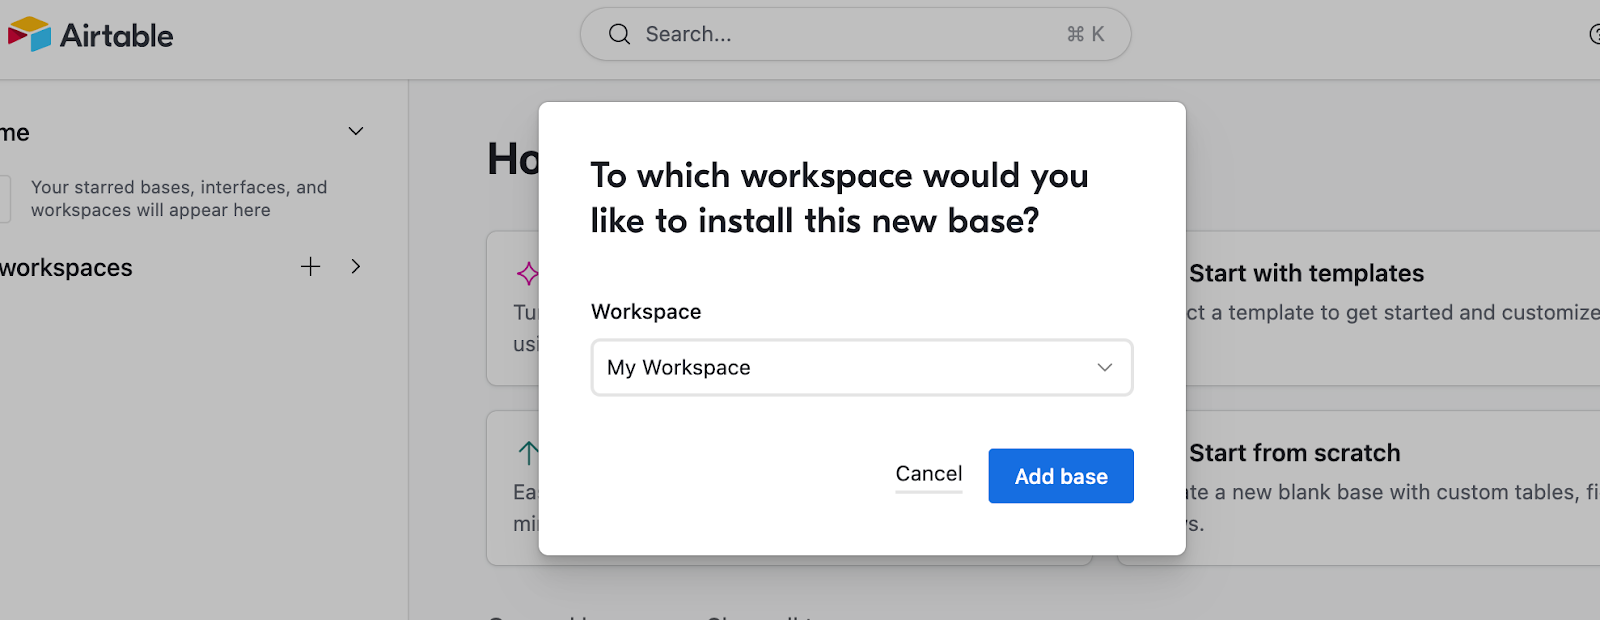
Task: Open the Workspace dropdown
Action: pos(862,368)
